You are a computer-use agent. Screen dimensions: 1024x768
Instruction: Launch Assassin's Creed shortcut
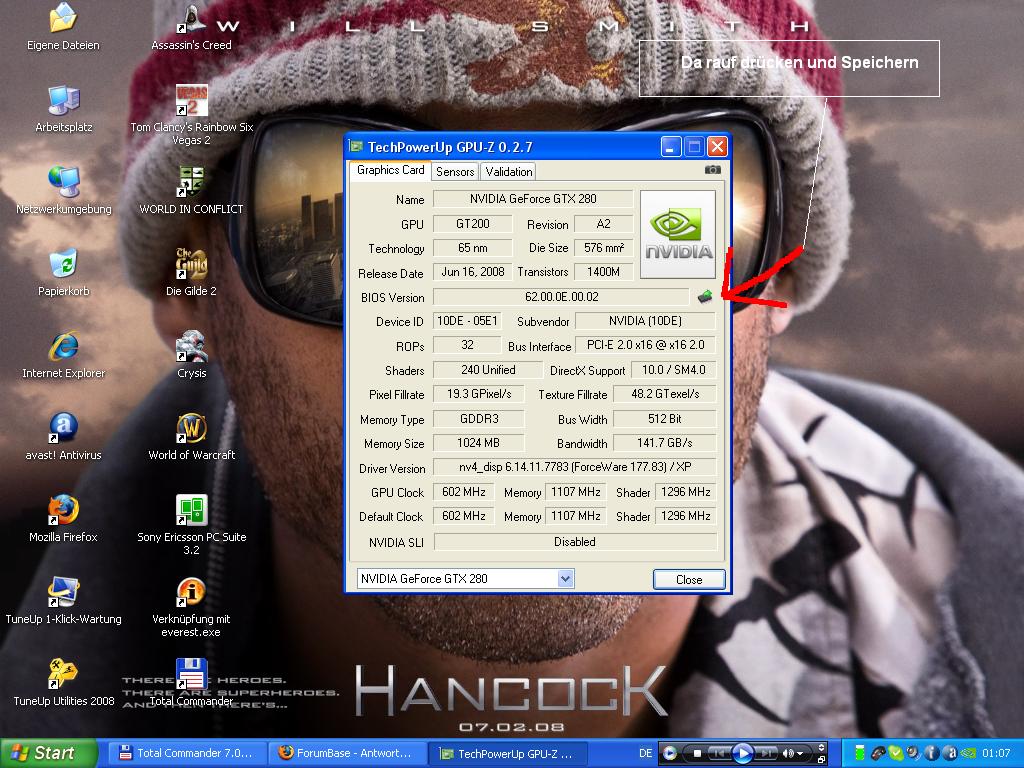[x=191, y=26]
